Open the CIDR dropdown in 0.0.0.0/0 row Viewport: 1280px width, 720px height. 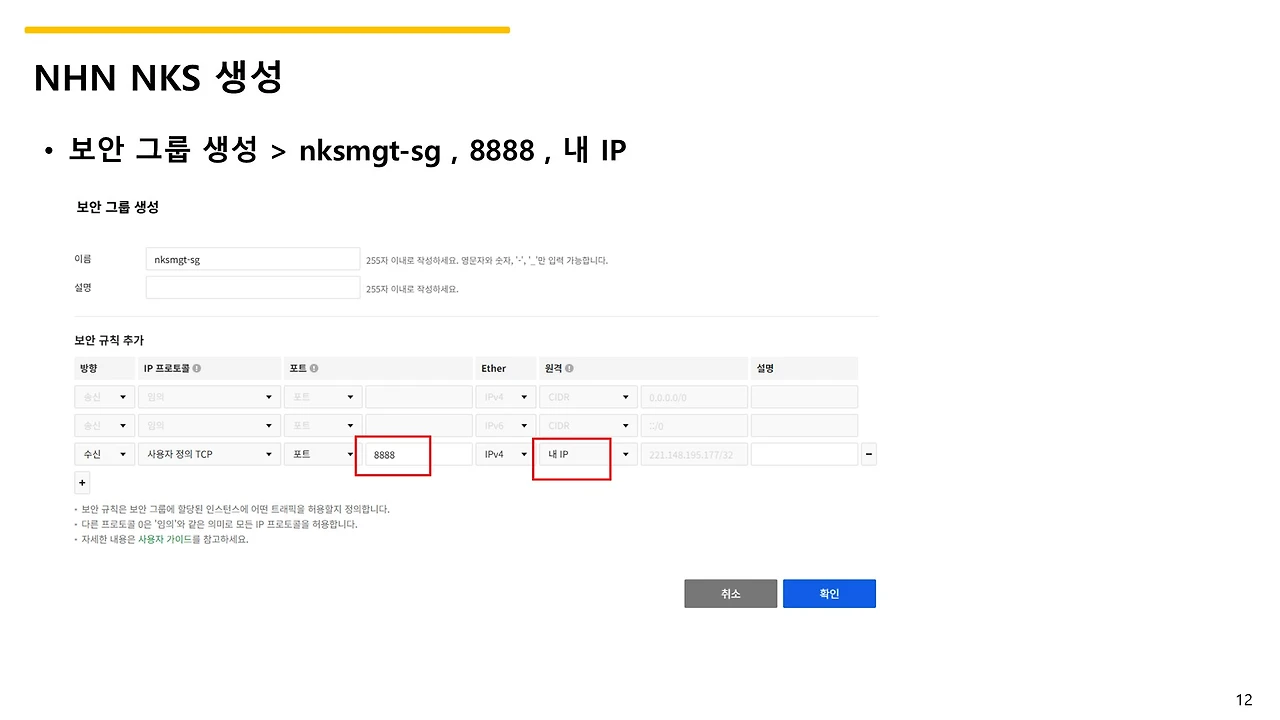[588, 397]
